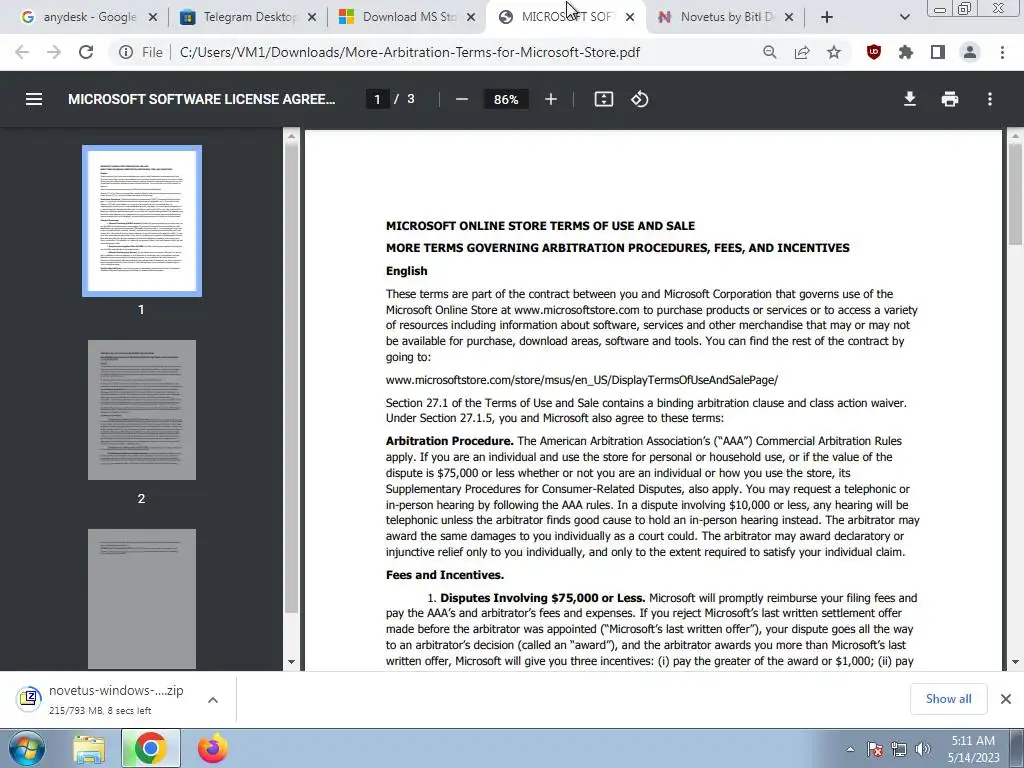Reload the current page
Image resolution: width=1024 pixels, height=768 pixels.
click(86, 52)
